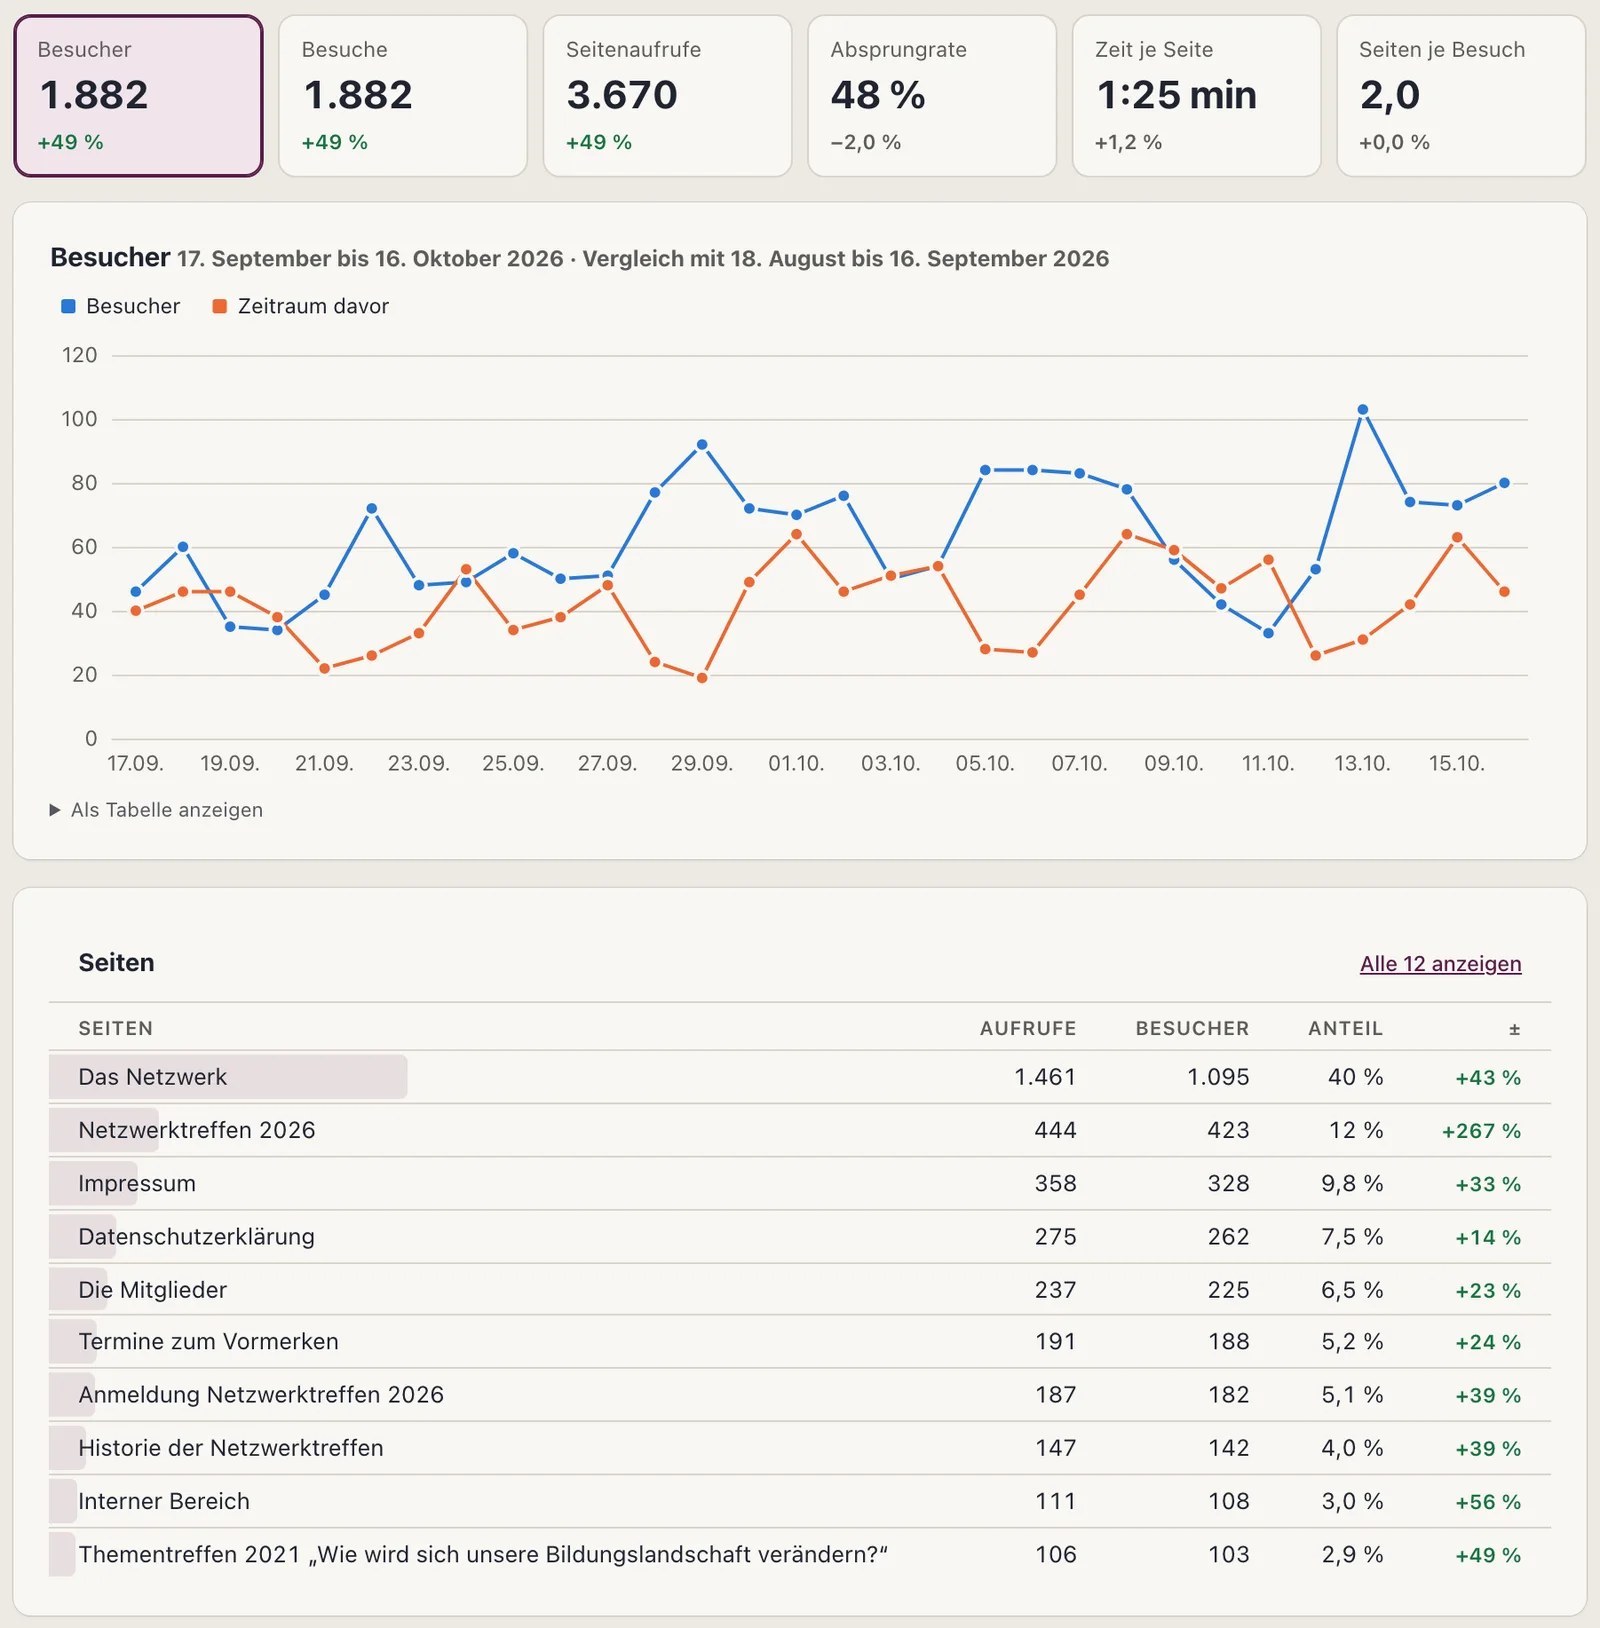Select the Zeit je Seite card

point(1196,96)
